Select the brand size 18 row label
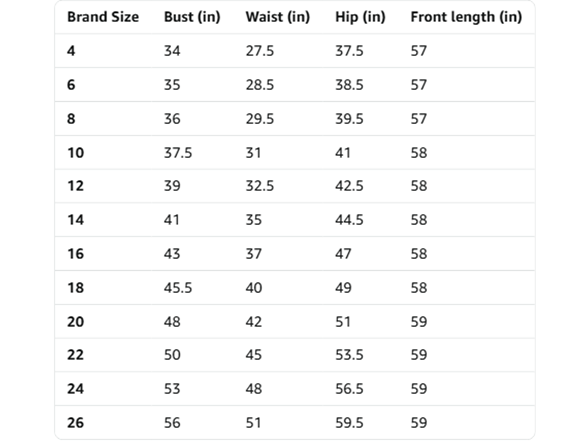Image resolution: width=588 pixels, height=441 pixels. click(76, 288)
